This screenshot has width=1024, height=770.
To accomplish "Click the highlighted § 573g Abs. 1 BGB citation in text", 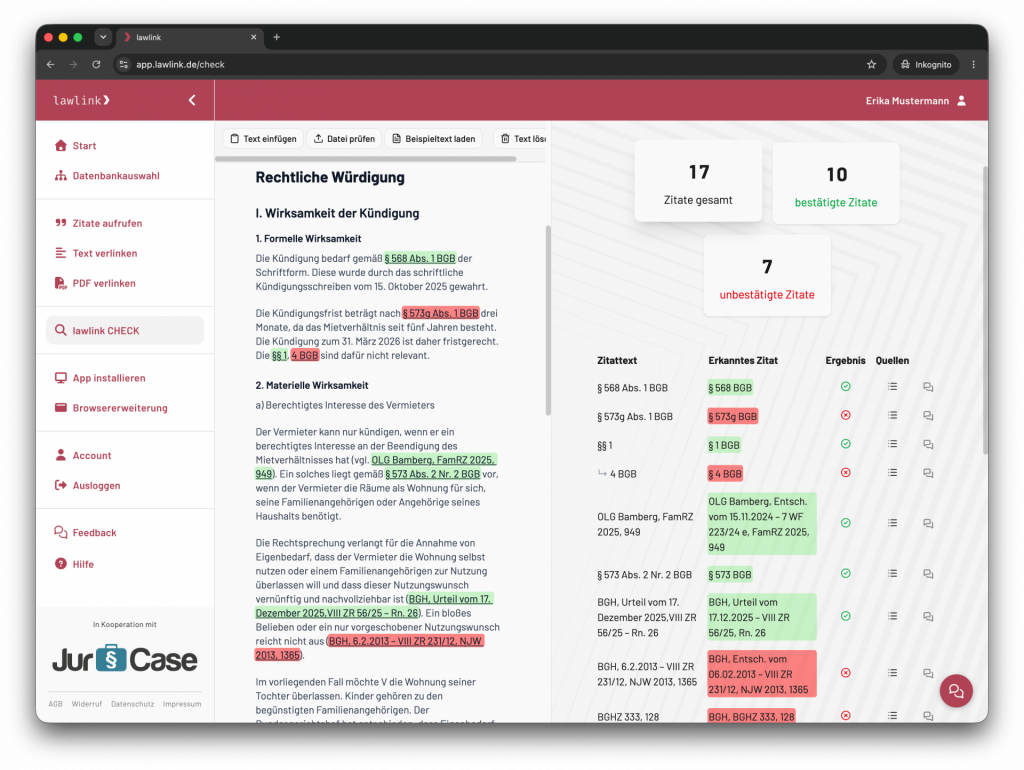I will (x=440, y=313).
